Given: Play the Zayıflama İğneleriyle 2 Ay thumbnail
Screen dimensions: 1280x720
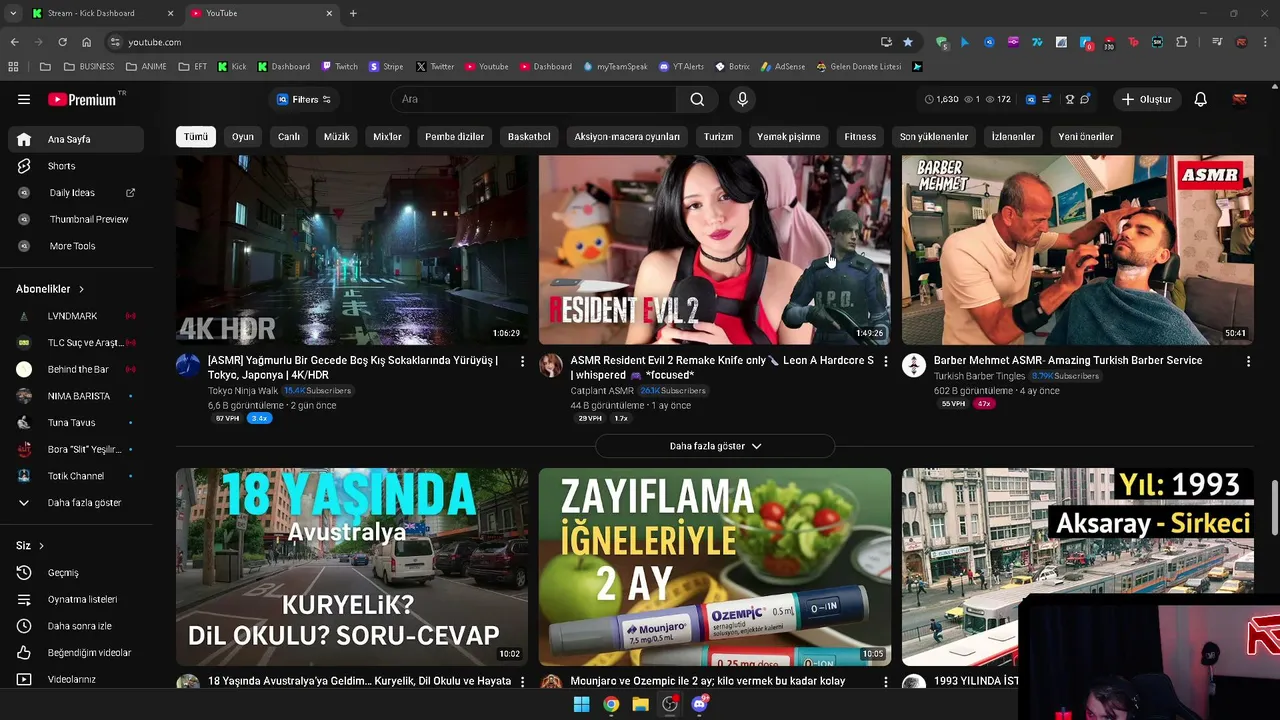Looking at the screenshot, I should point(715,567).
